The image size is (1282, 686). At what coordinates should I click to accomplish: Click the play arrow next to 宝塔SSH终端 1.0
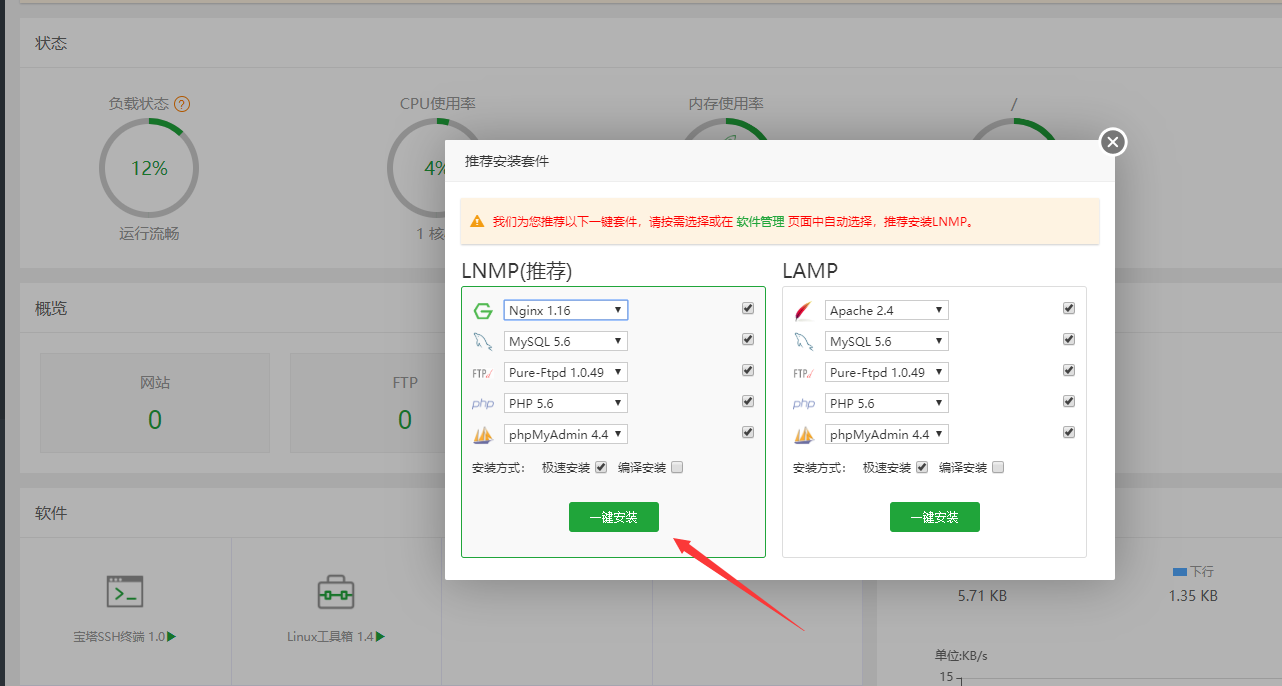tap(172, 636)
